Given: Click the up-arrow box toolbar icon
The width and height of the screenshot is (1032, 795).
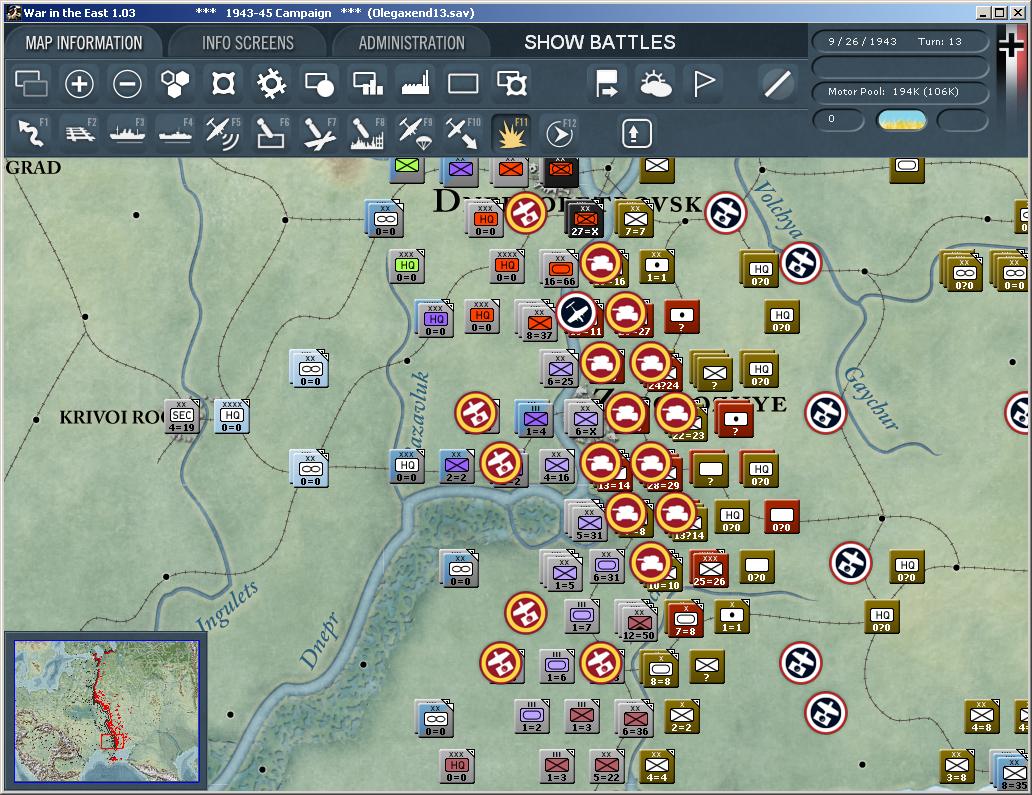Looking at the screenshot, I should (636, 134).
